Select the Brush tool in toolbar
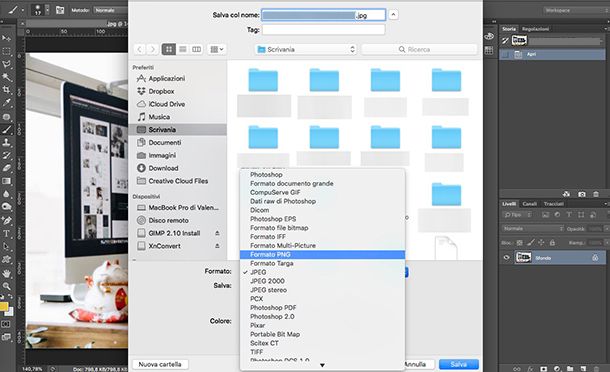Screen dimensions: 610x372 tap(6, 130)
